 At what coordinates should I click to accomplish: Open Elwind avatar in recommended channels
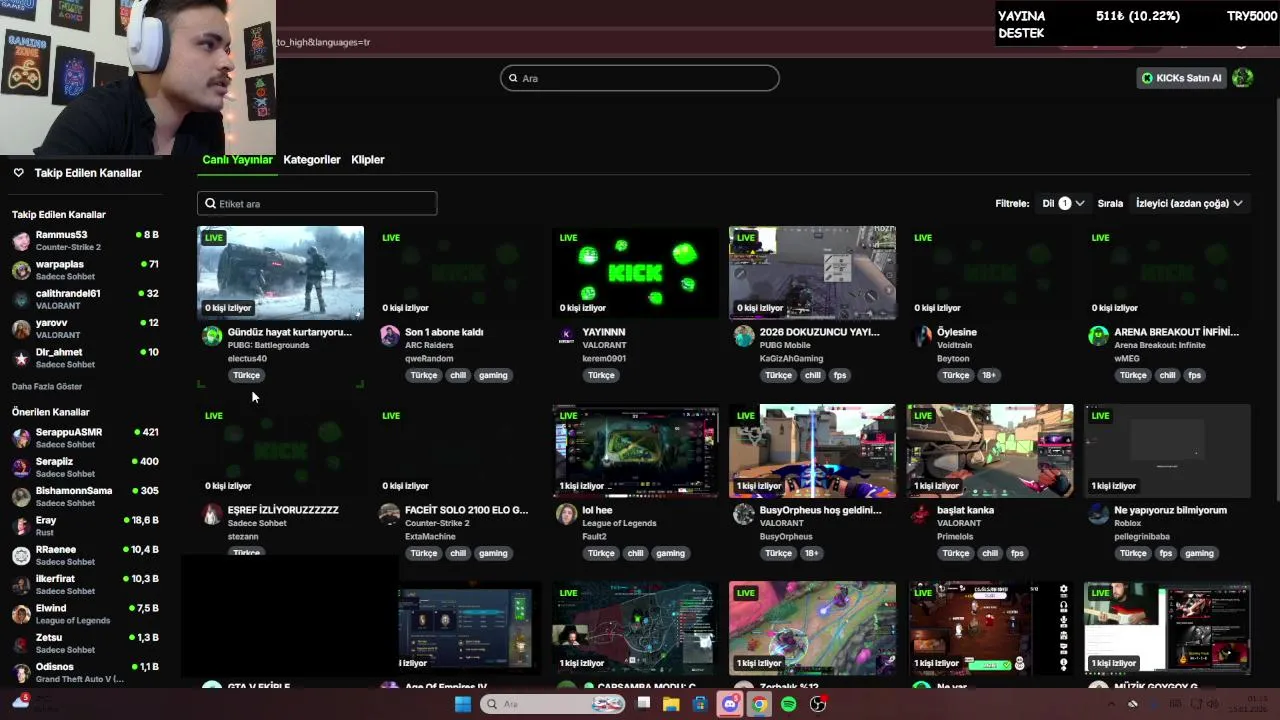(21, 614)
